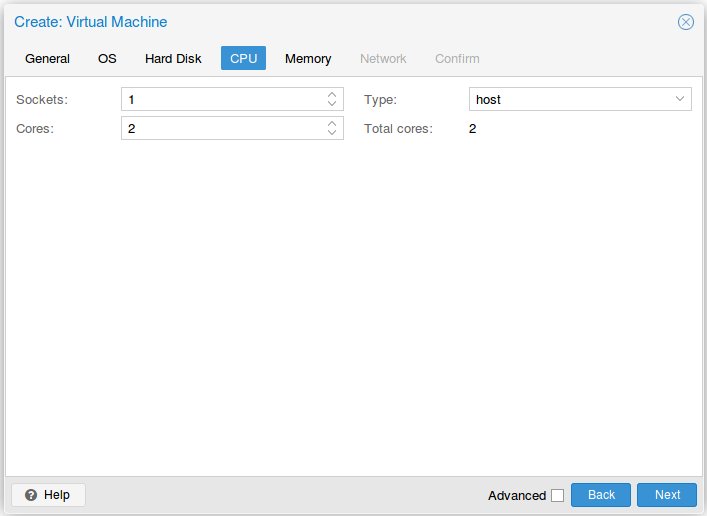The width and height of the screenshot is (707, 516).
Task: Click the Confirm tab
Action: coord(457,59)
